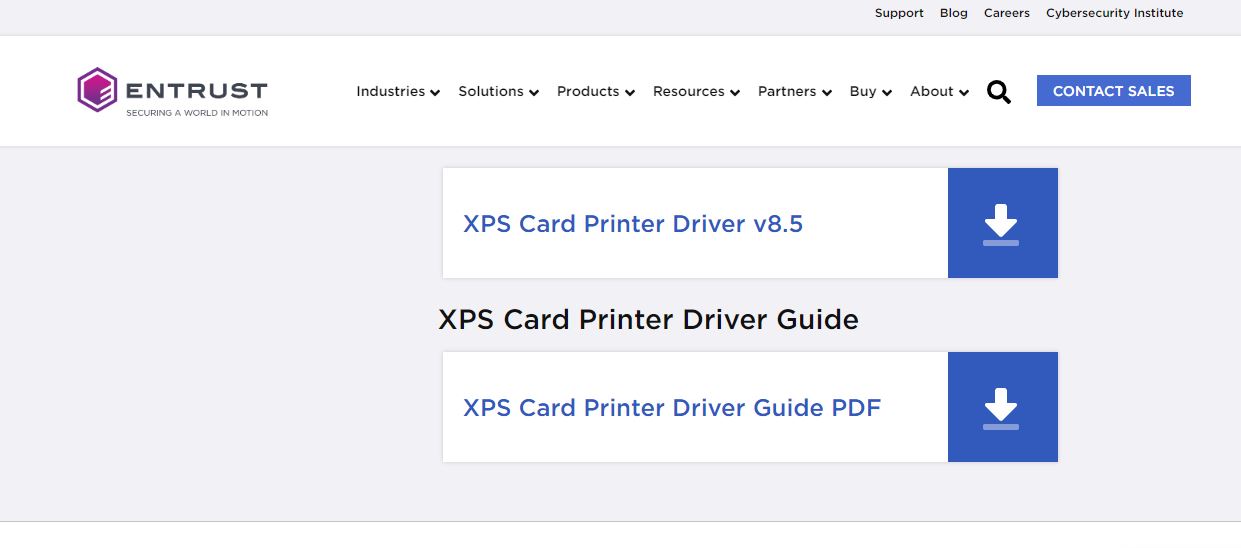Click the ENTRUST wordmark text
The height and width of the screenshot is (548, 1241).
pos(196,90)
